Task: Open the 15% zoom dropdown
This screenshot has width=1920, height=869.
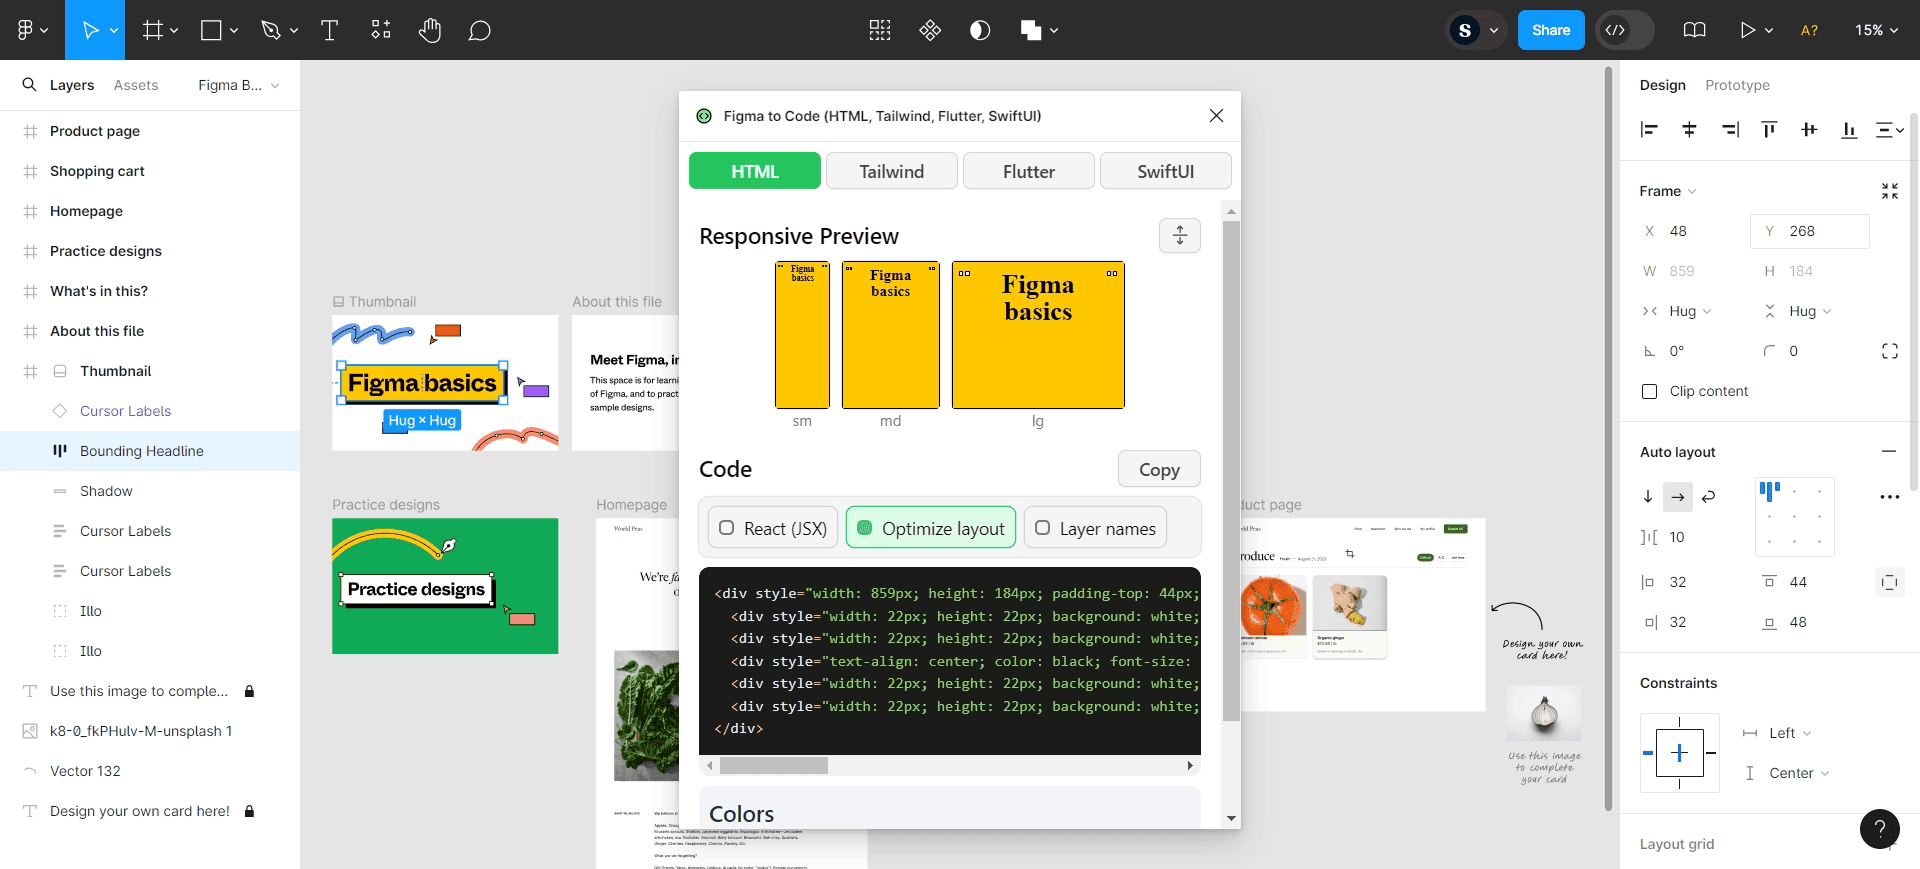Action: click(1876, 30)
